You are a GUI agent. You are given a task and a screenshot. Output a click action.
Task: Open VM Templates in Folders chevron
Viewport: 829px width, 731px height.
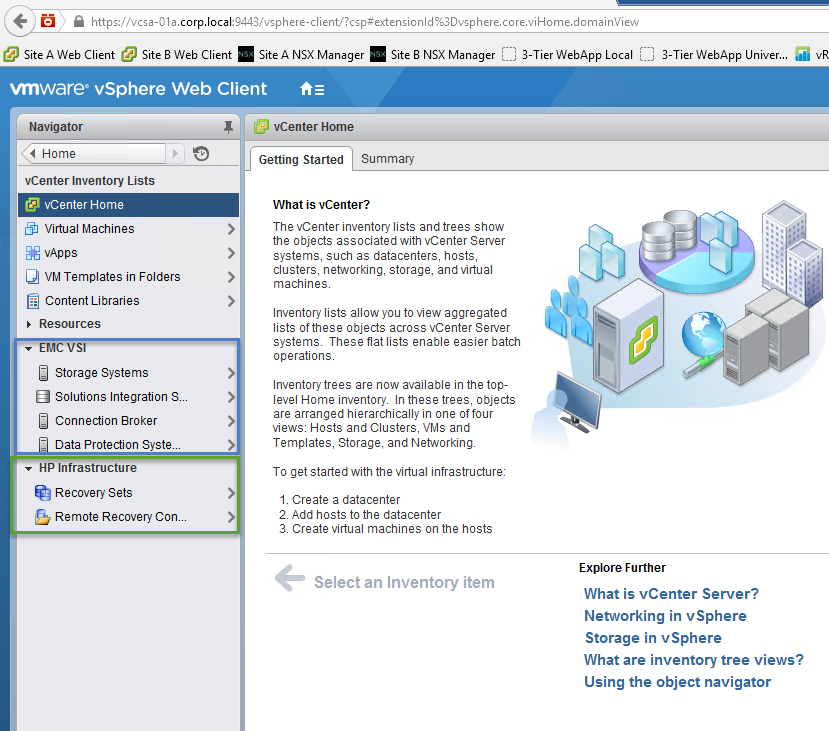click(x=231, y=277)
